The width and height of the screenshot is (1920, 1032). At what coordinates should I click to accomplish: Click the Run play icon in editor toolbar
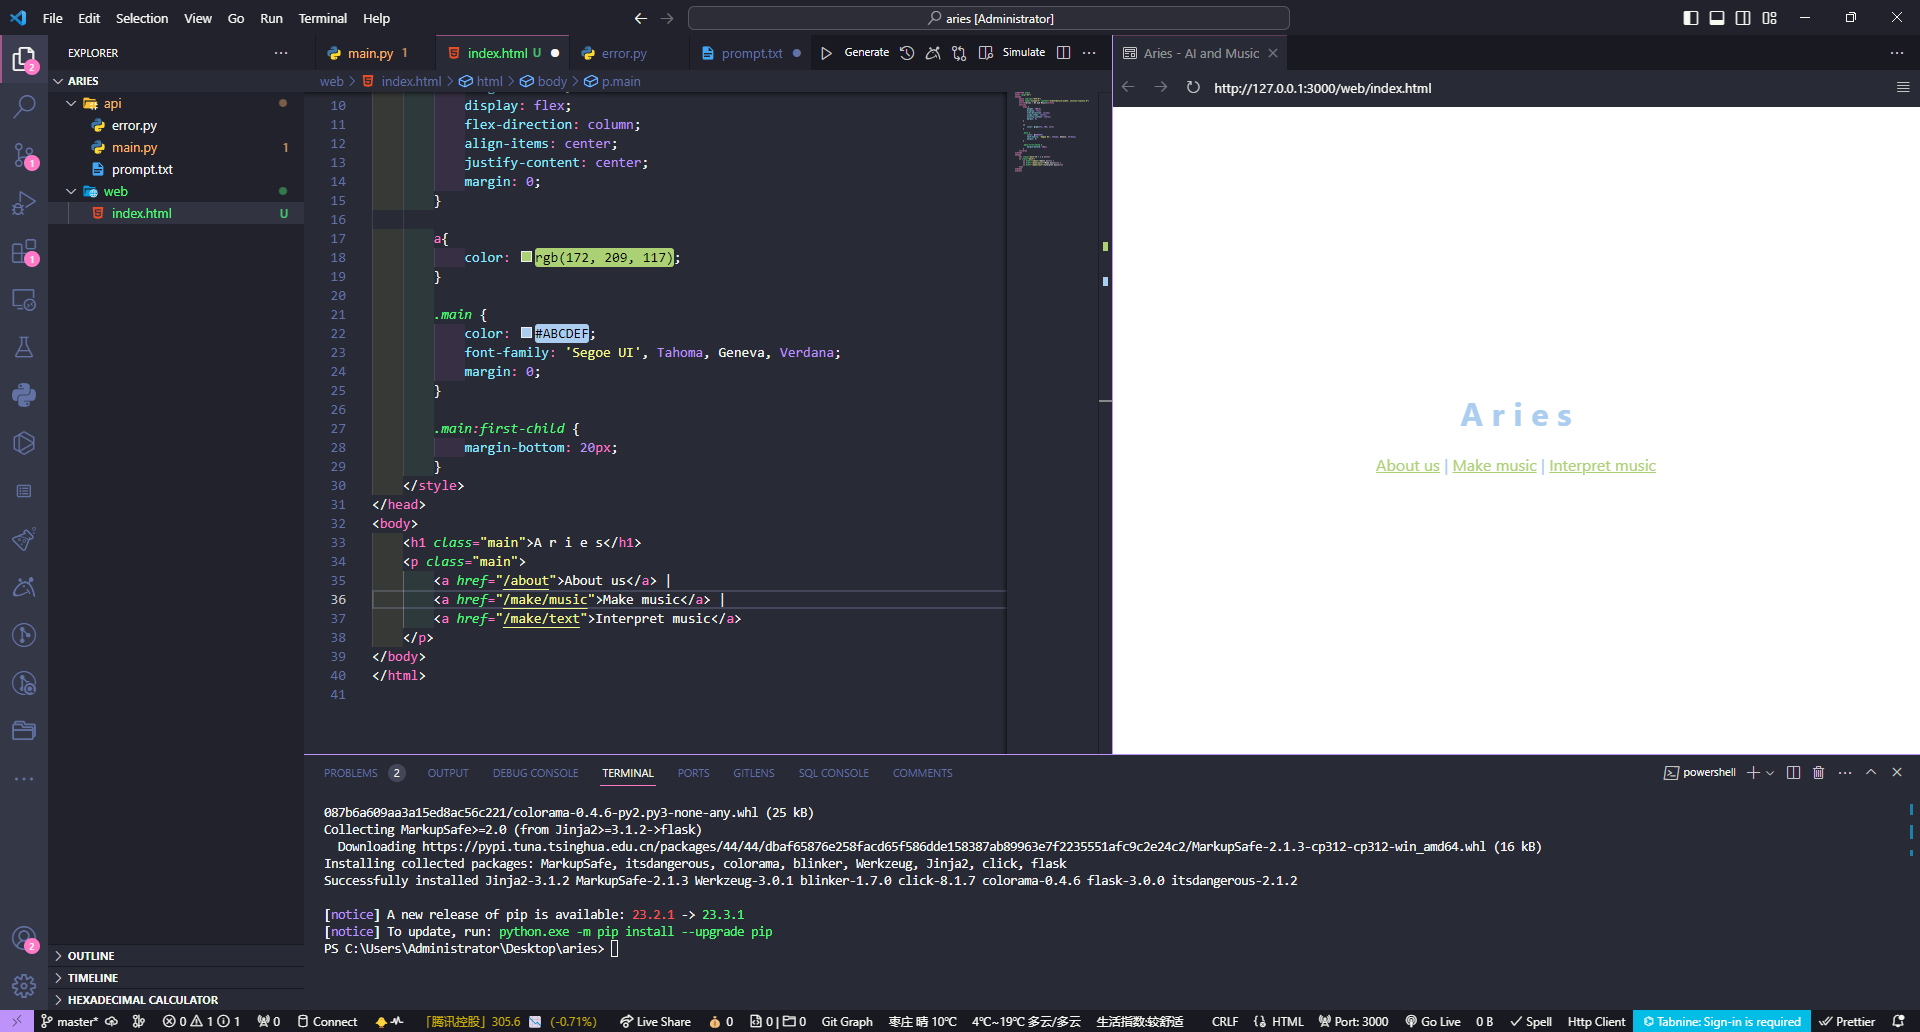pyautogui.click(x=826, y=53)
